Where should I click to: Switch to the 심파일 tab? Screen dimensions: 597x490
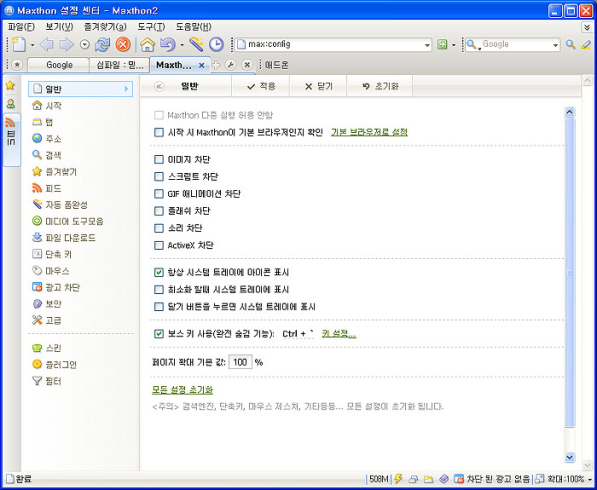[x=119, y=65]
